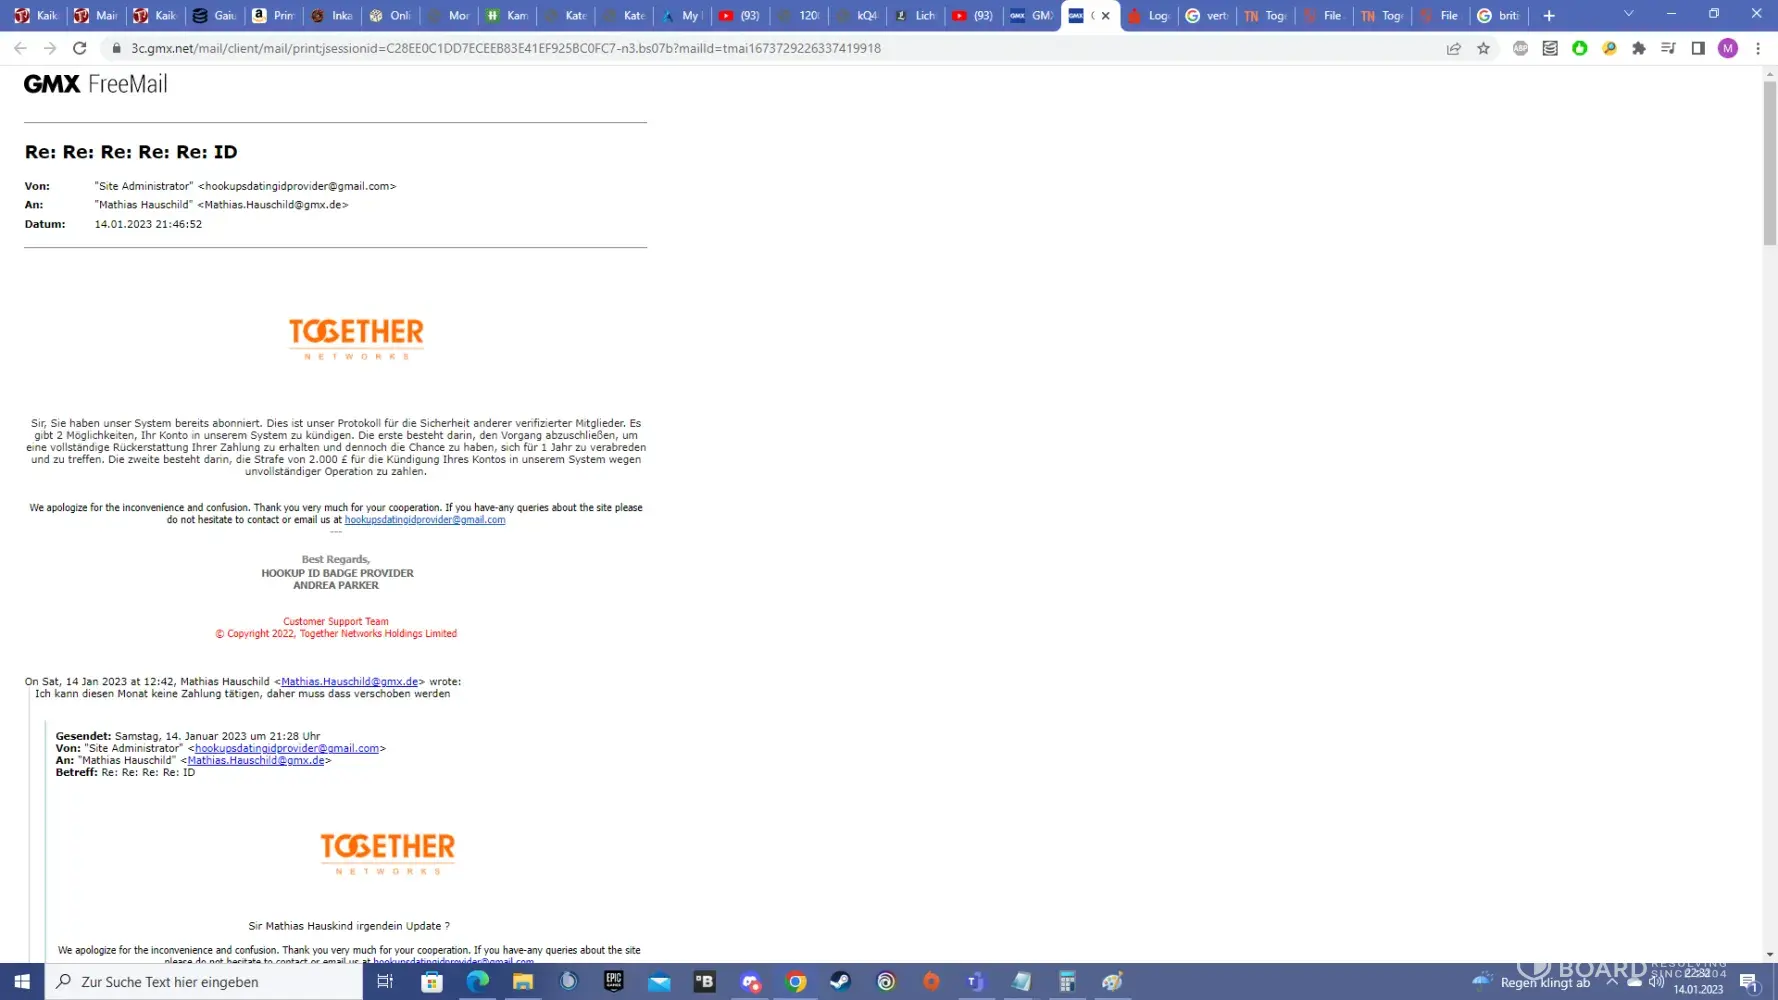Open Windows Task View

pos(385,982)
